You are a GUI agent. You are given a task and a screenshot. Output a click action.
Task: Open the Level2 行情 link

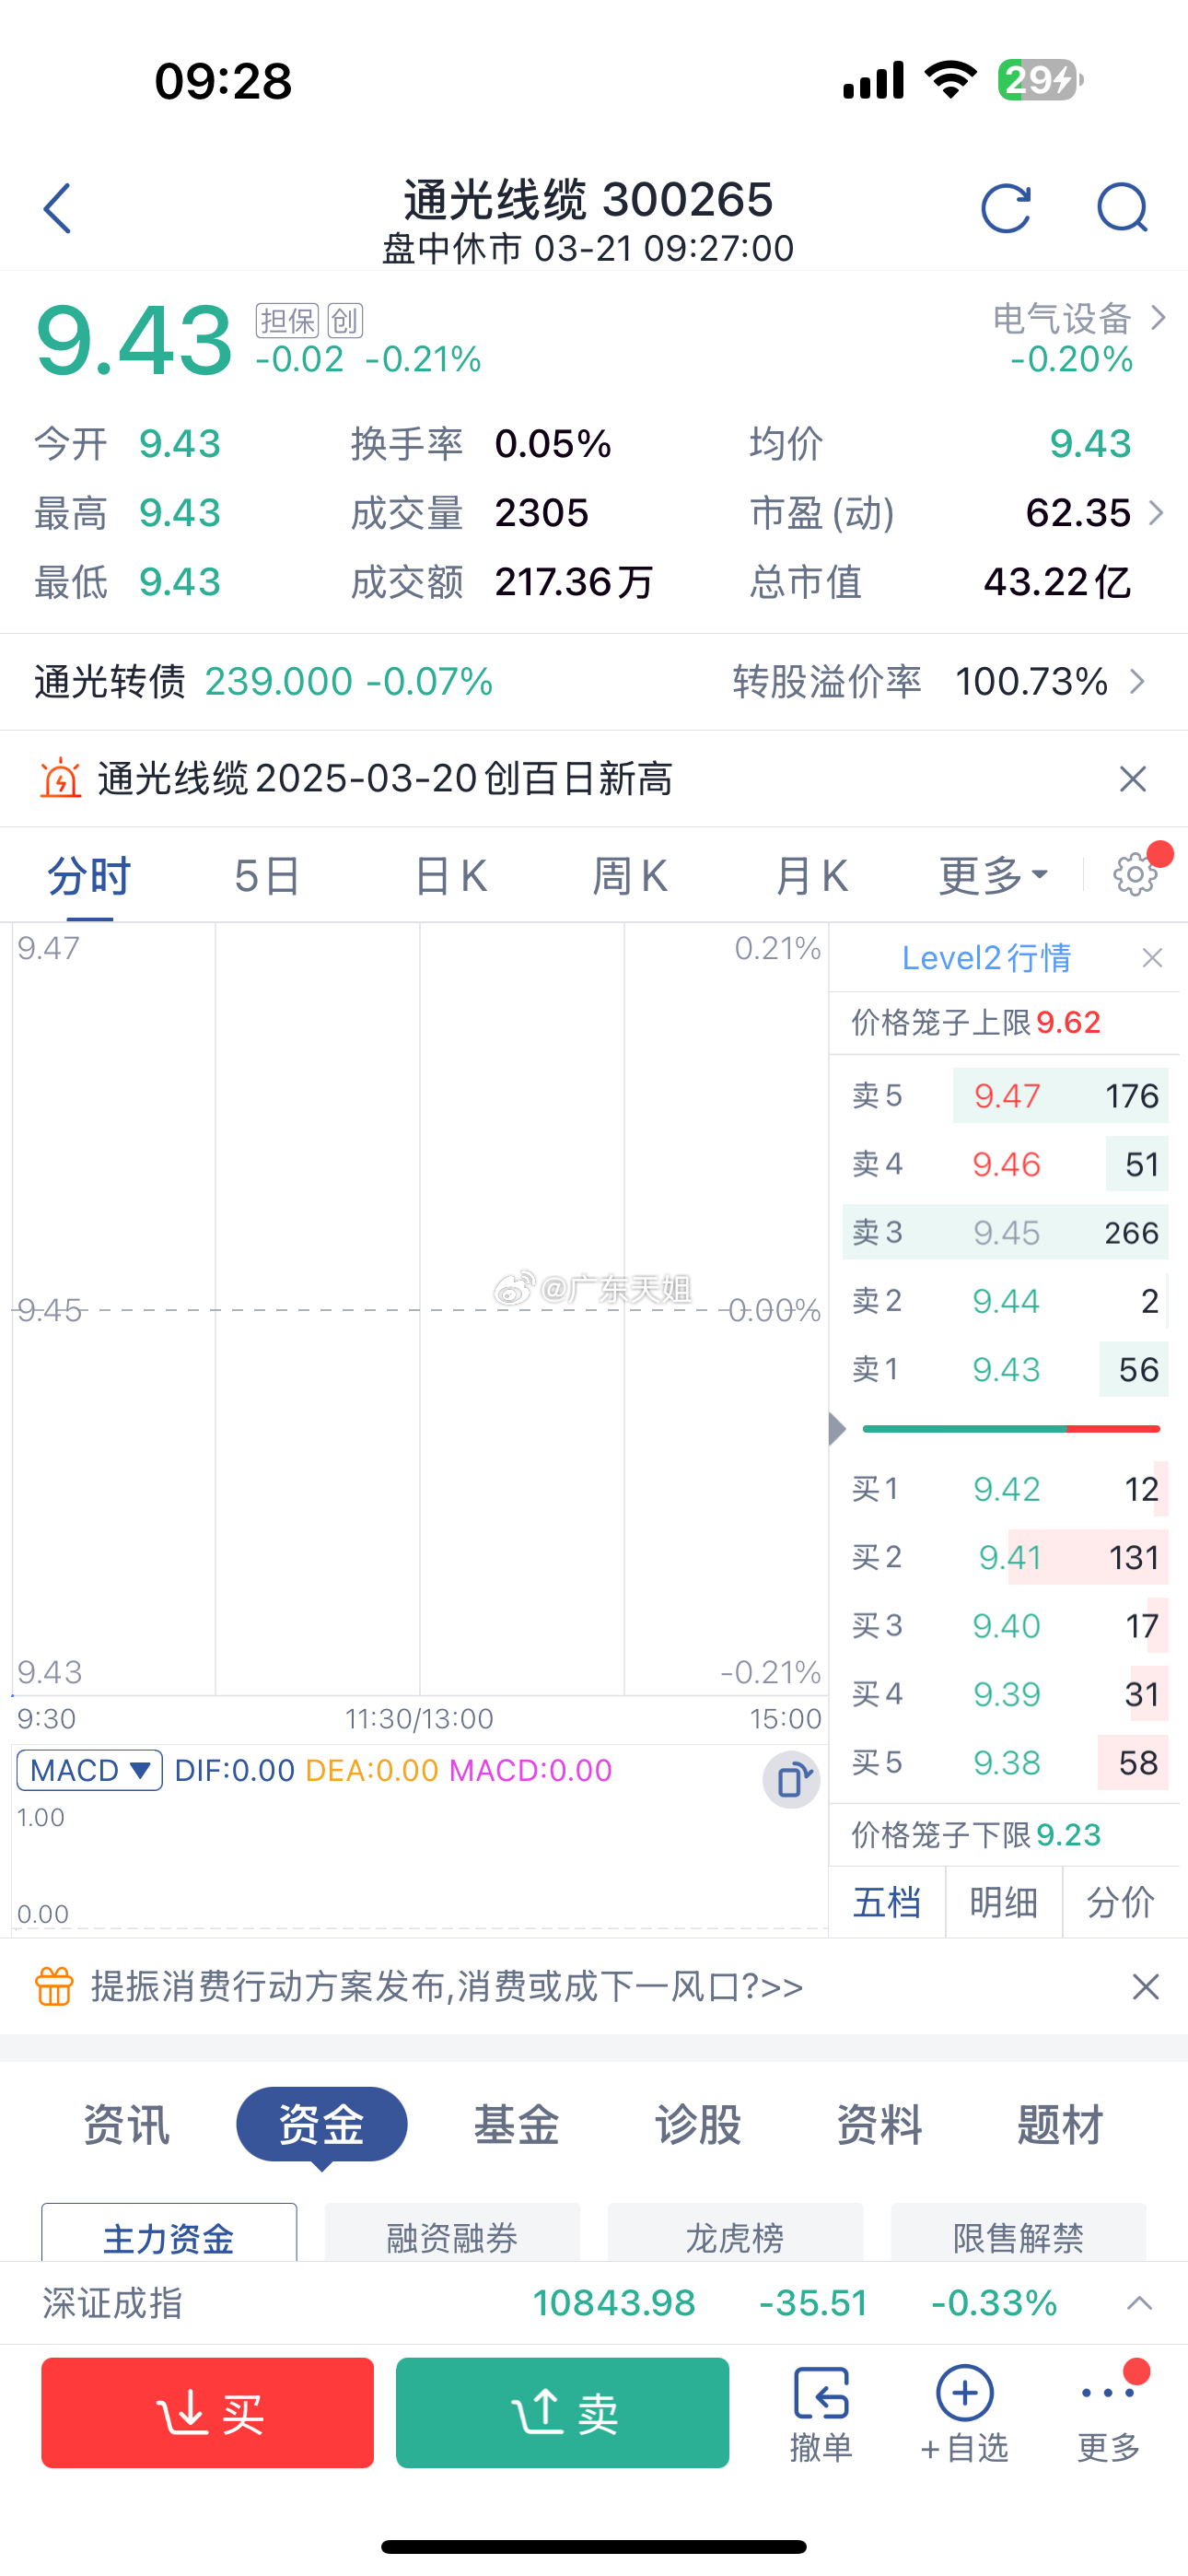tap(987, 958)
